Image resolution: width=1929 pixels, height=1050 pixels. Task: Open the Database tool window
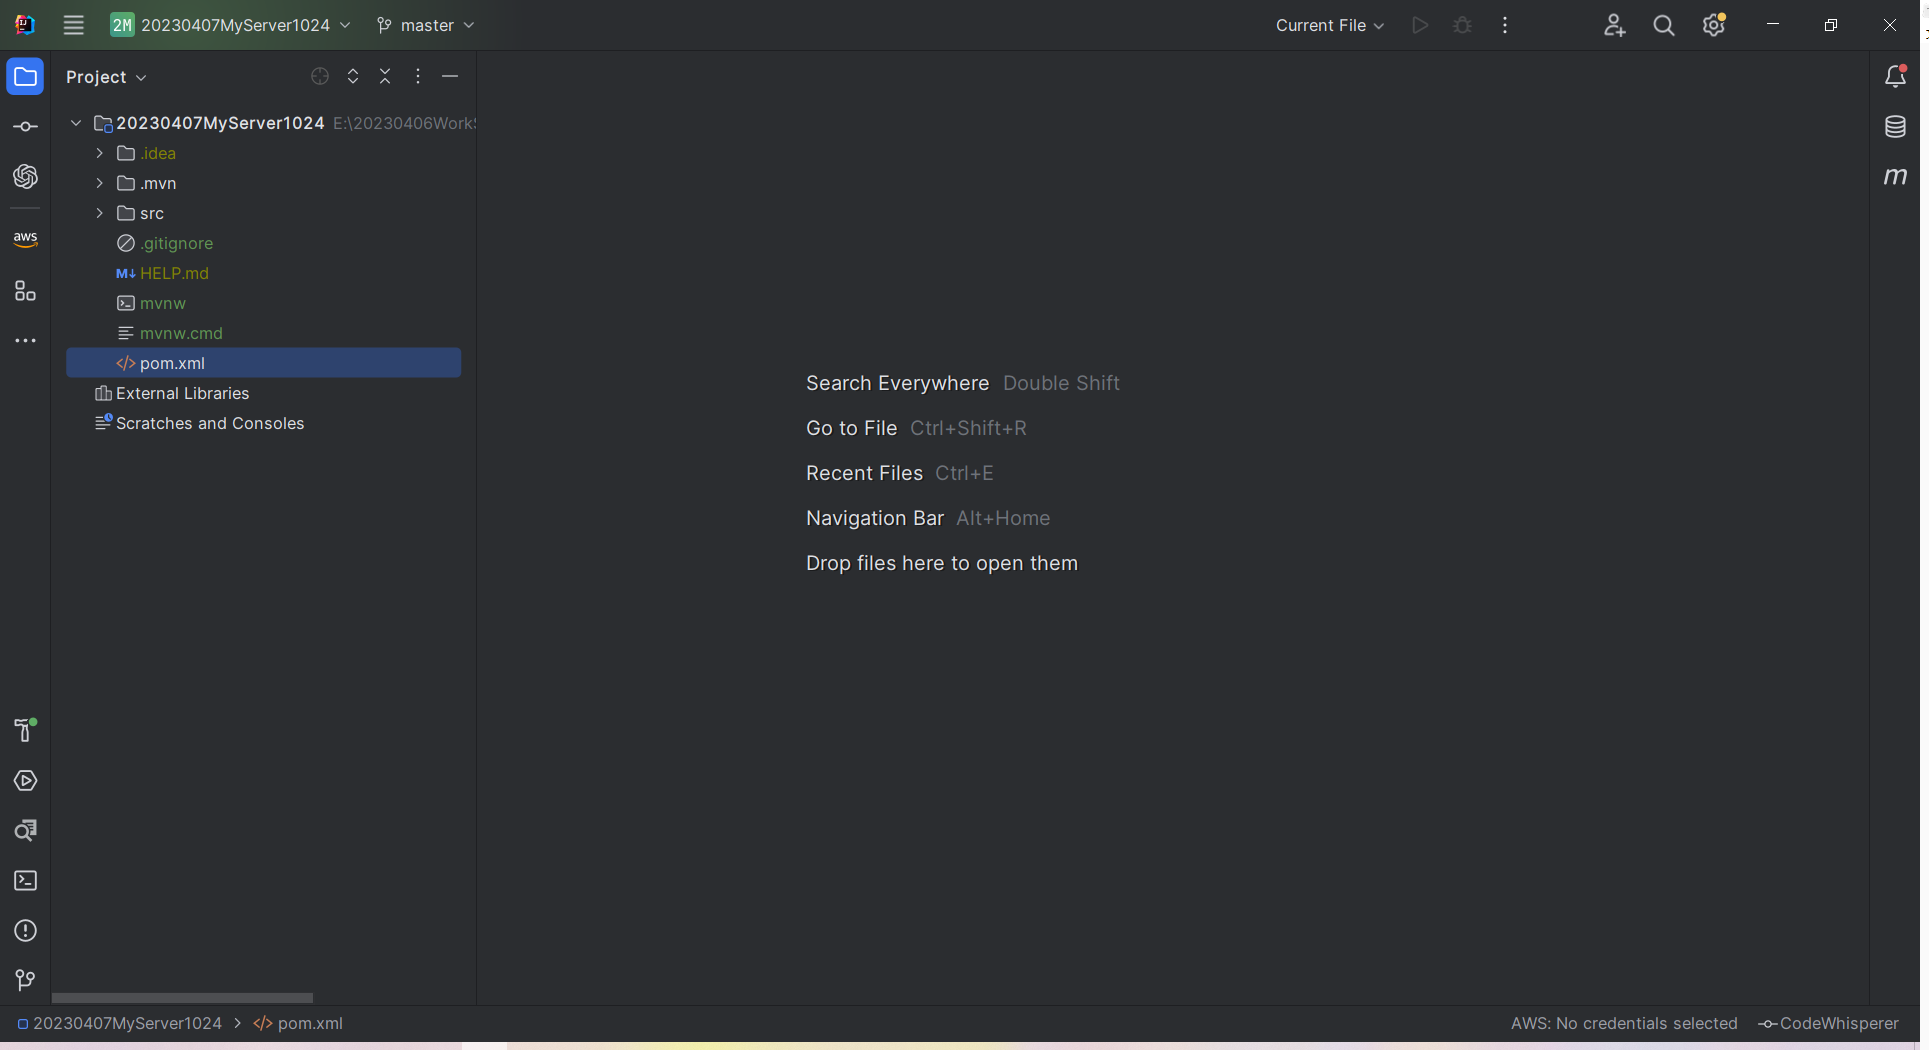point(1895,127)
